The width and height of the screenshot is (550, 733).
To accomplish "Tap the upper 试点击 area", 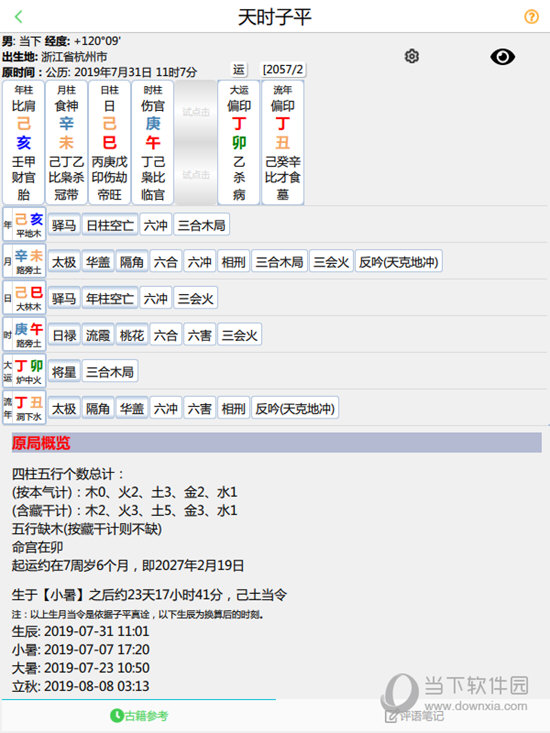I will pyautogui.click(x=196, y=112).
